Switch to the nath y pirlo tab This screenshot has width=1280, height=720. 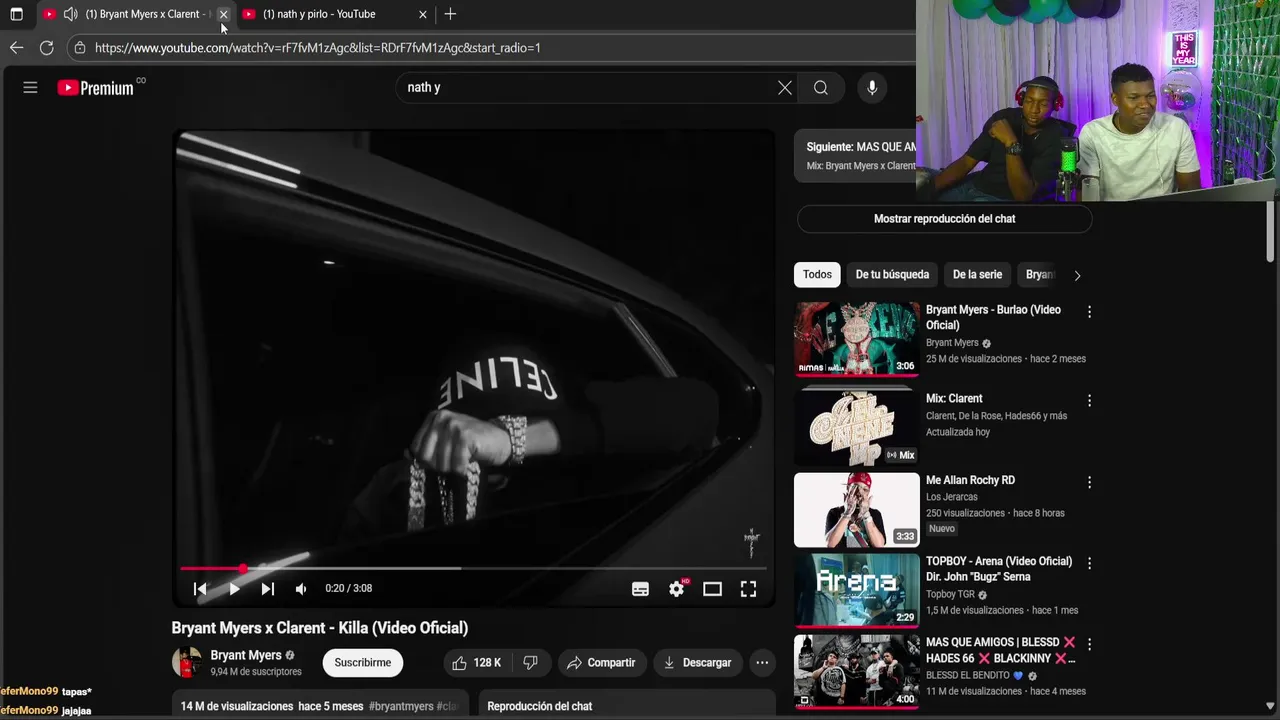pos(319,14)
